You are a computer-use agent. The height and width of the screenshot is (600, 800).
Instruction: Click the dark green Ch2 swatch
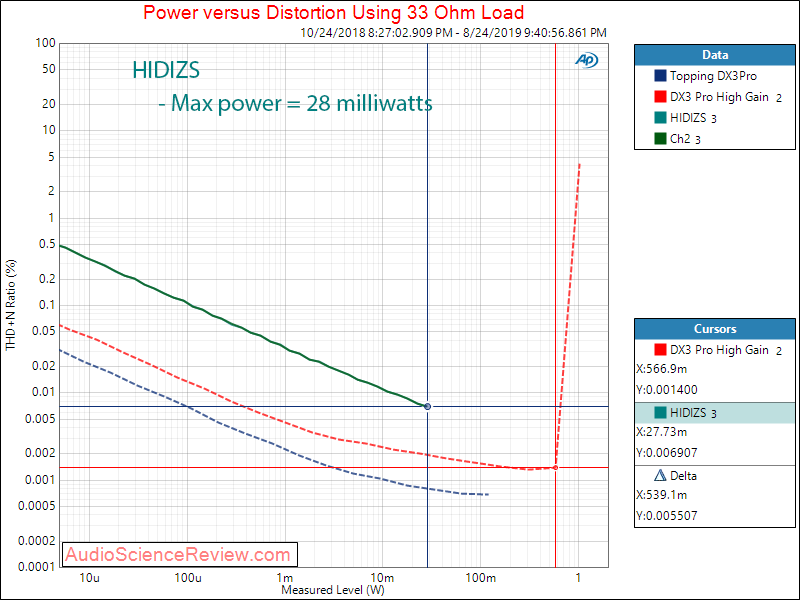click(x=660, y=138)
